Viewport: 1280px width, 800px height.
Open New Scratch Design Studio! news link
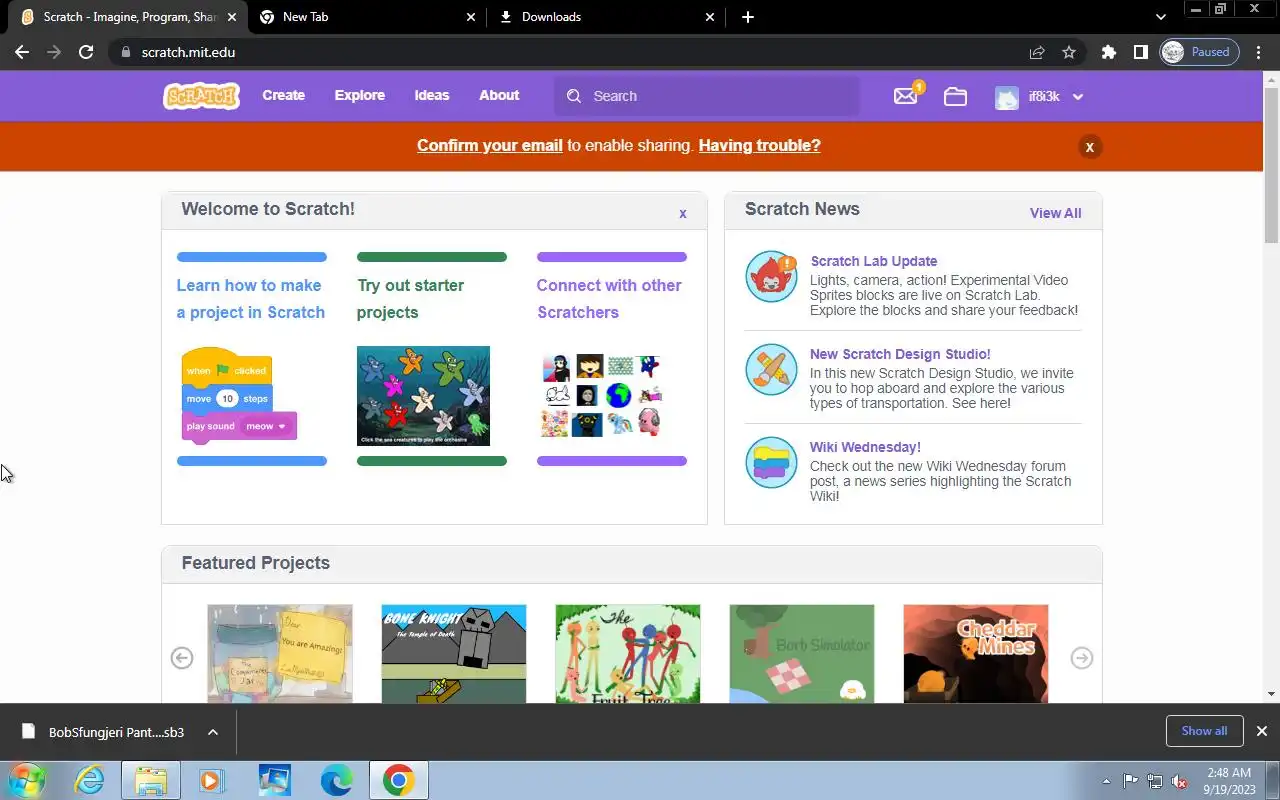click(x=900, y=354)
